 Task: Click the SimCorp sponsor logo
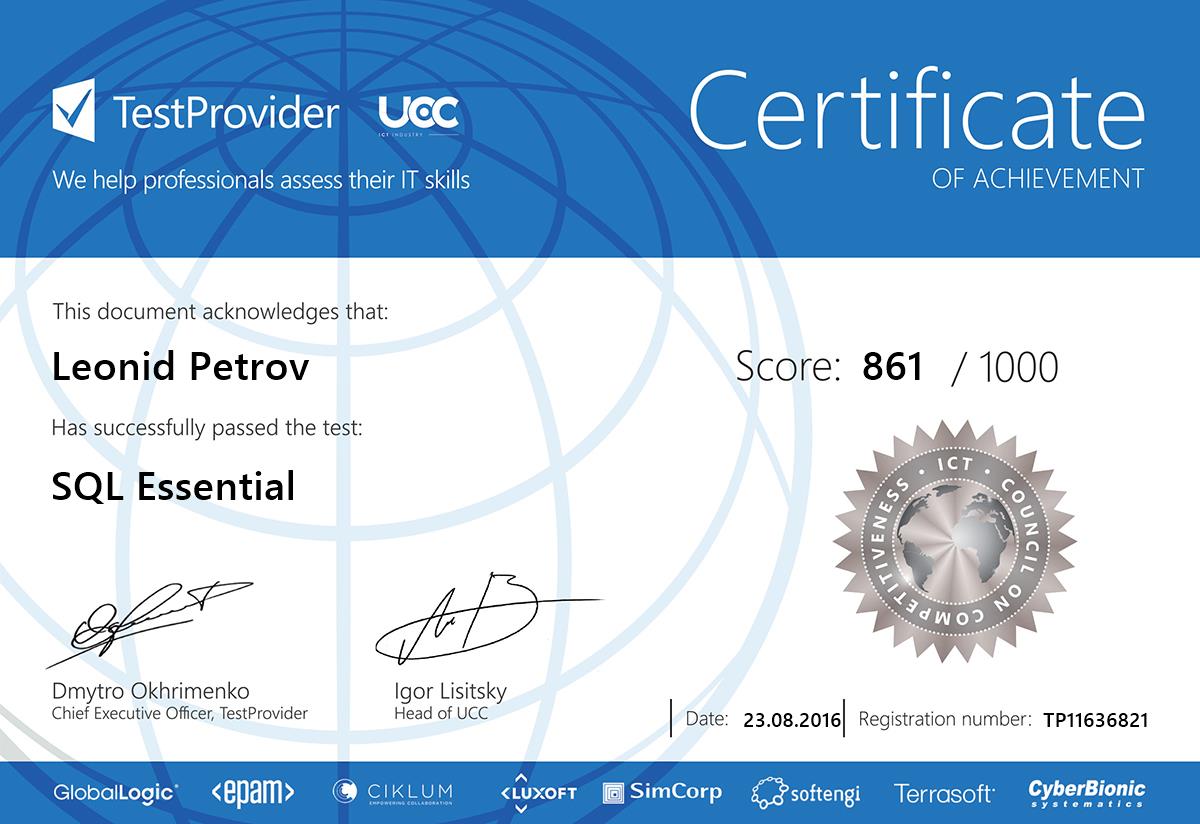click(662, 792)
